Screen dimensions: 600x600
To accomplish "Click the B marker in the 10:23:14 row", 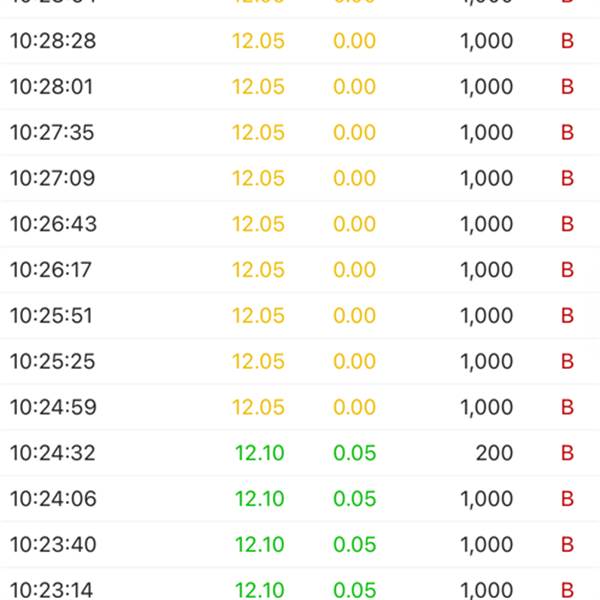I will click(567, 590).
